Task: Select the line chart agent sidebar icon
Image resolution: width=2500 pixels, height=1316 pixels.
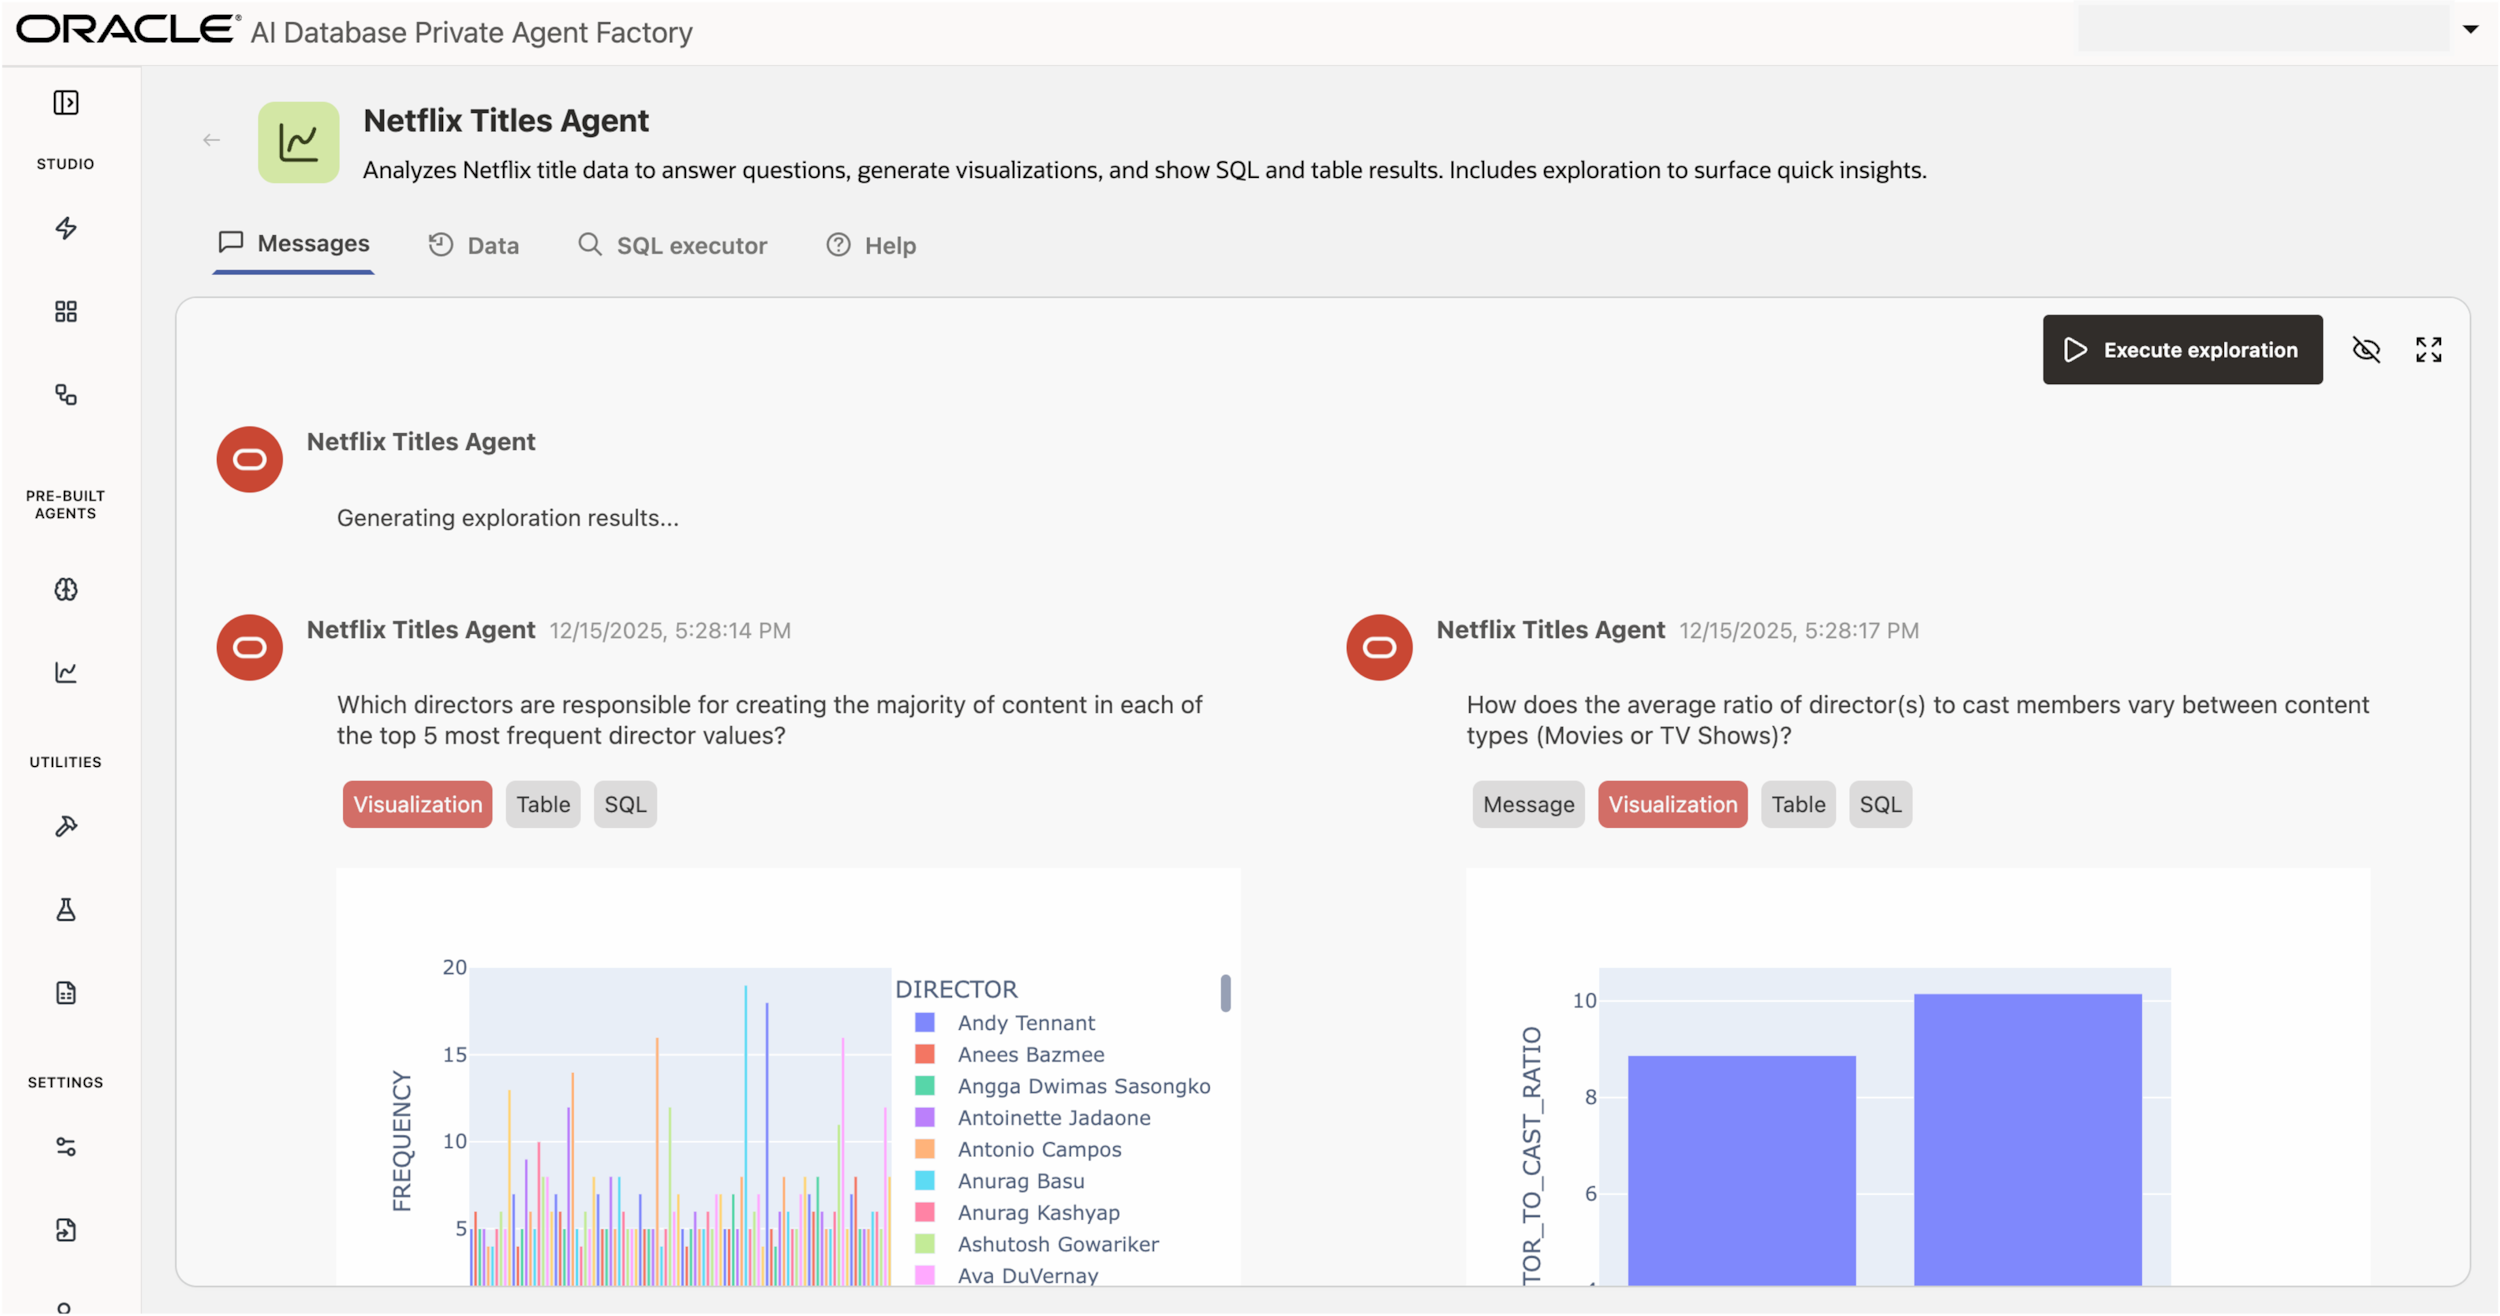Action: 66,673
